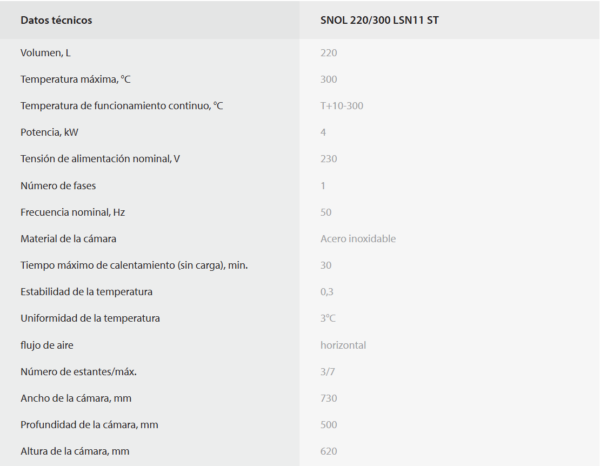Image resolution: width=600 pixels, height=466 pixels.
Task: Click the 'Temperatura de funcionamiento continuo' label
Action: point(121,105)
